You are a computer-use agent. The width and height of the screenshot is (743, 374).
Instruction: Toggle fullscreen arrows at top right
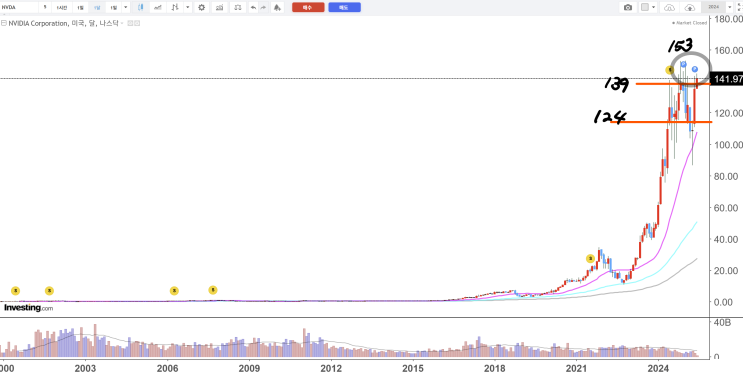(x=739, y=8)
